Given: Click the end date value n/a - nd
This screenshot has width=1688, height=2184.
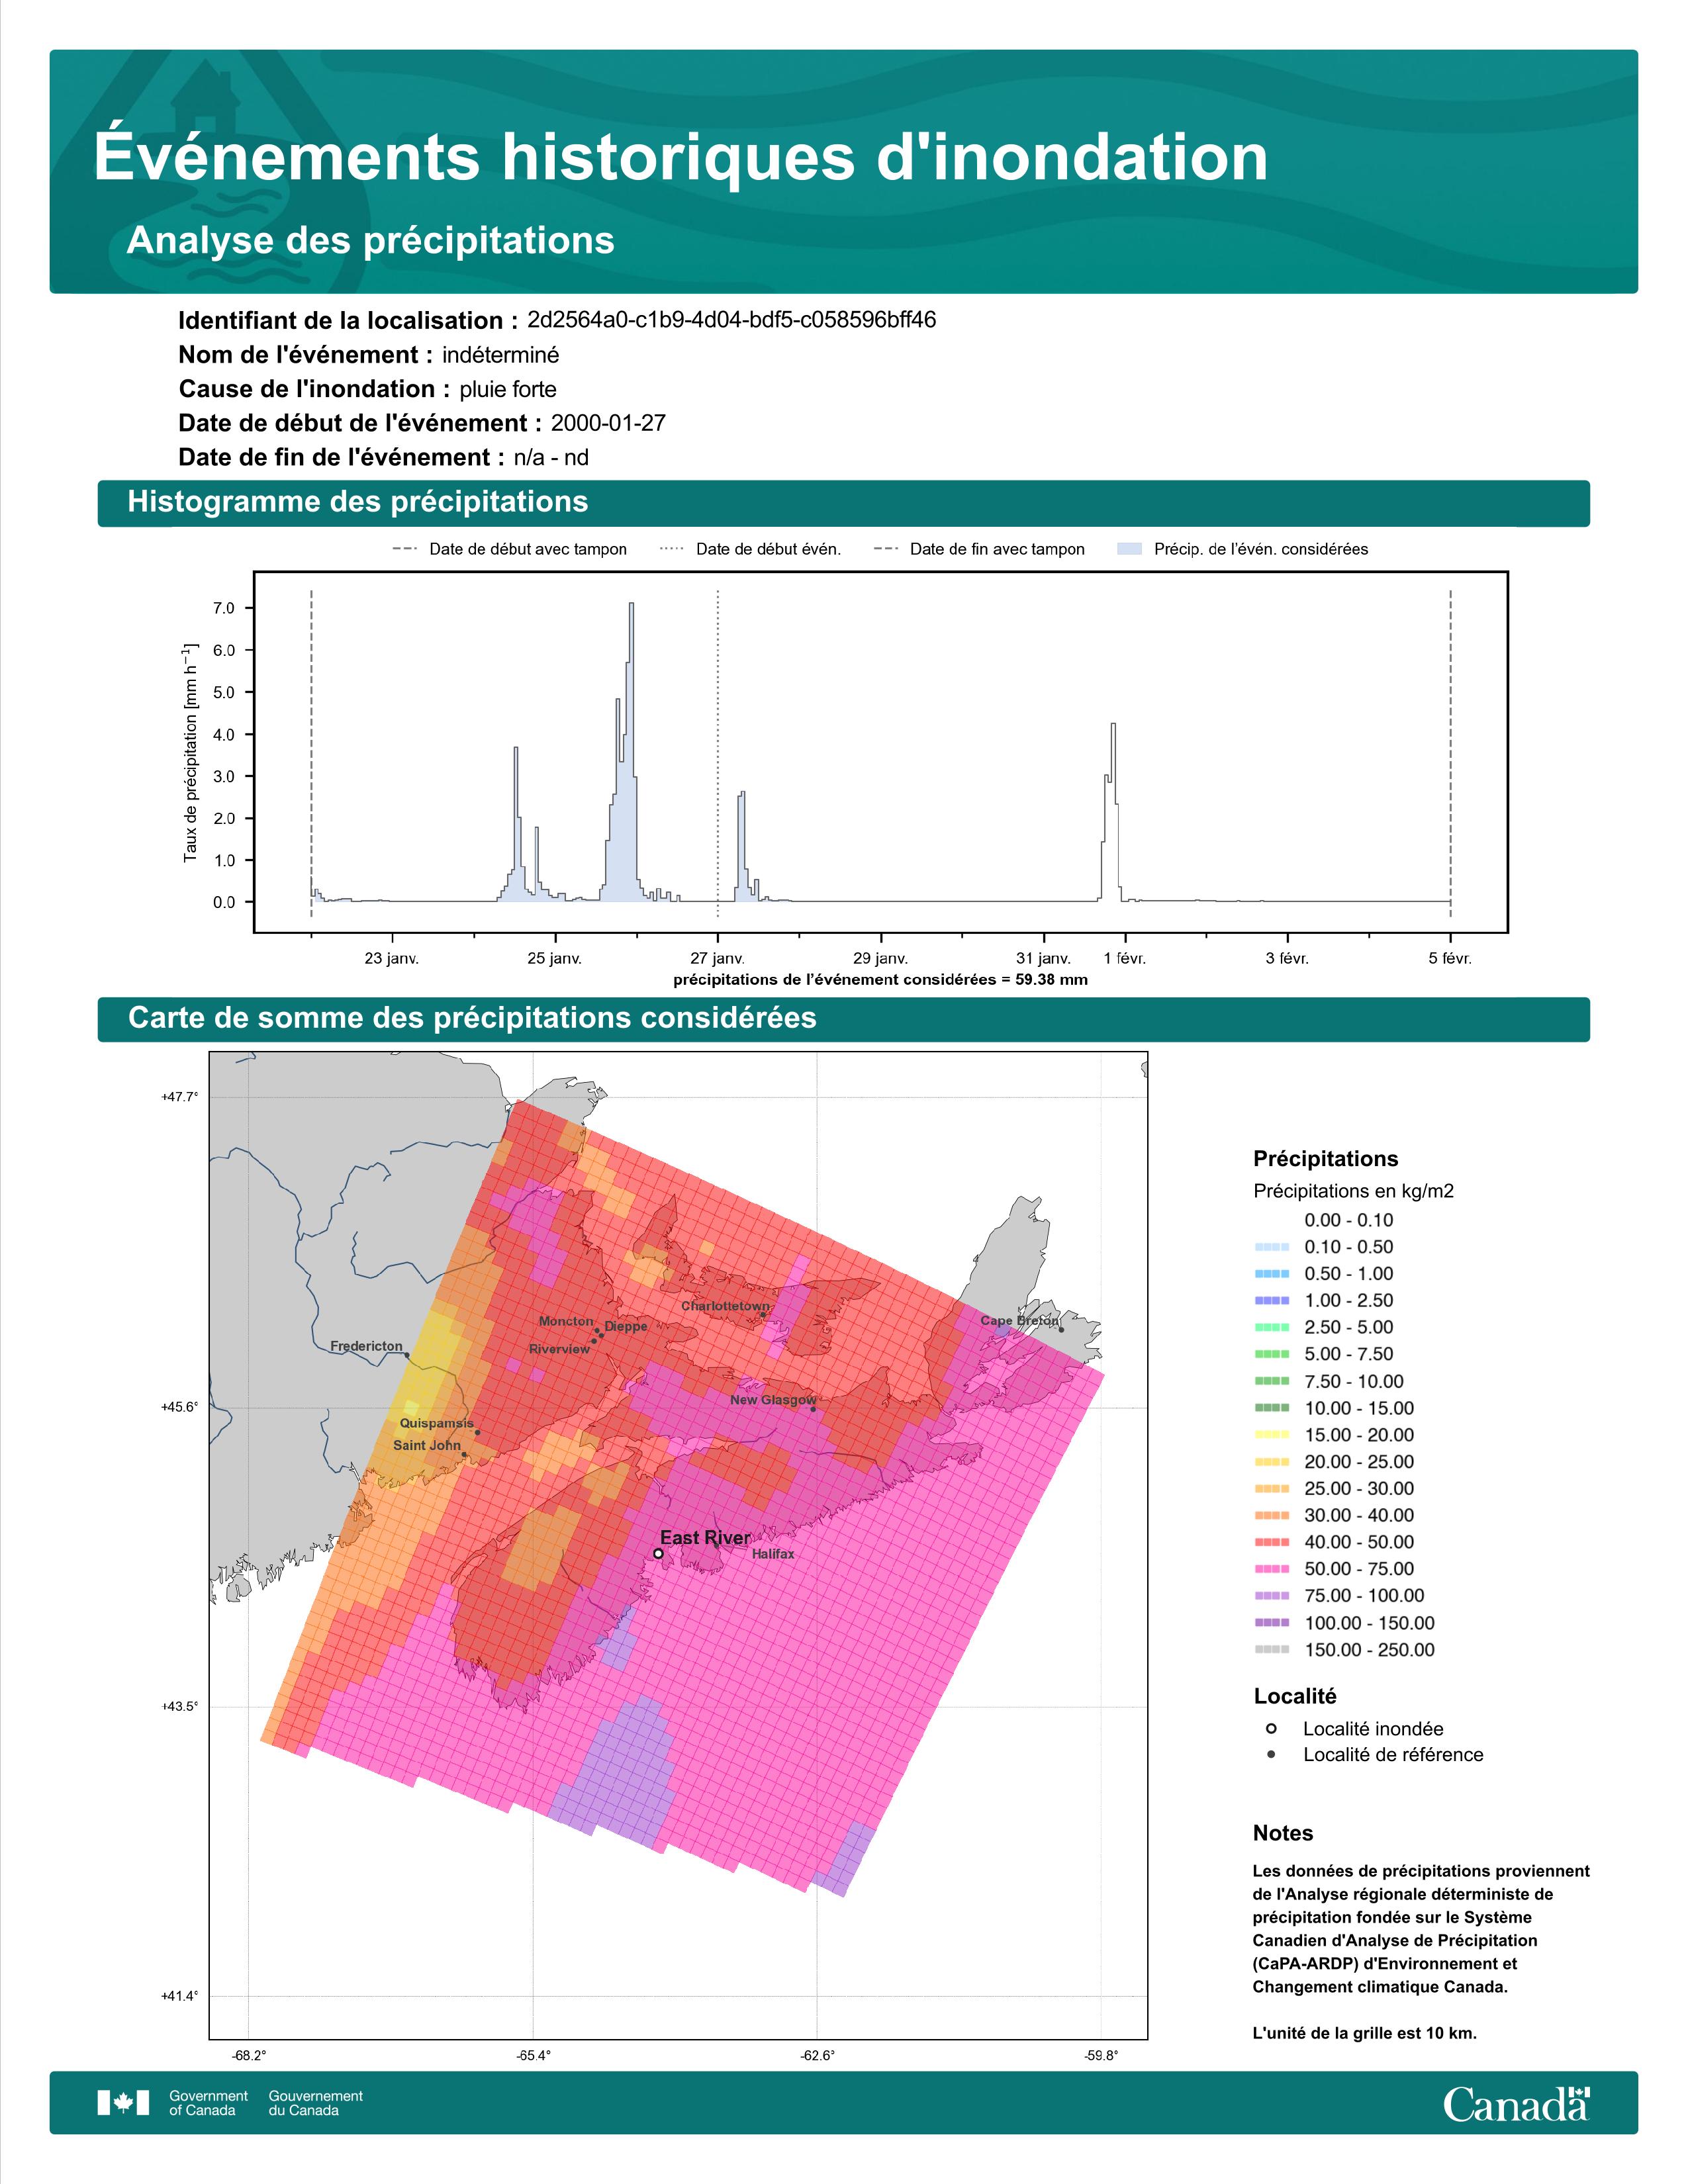Looking at the screenshot, I should 551,458.
